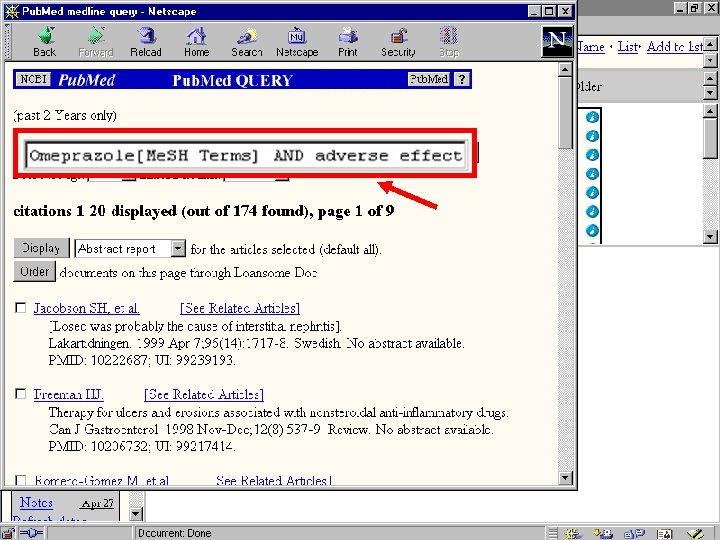Open the Search toolbar button
720x540 pixels.
247,42
